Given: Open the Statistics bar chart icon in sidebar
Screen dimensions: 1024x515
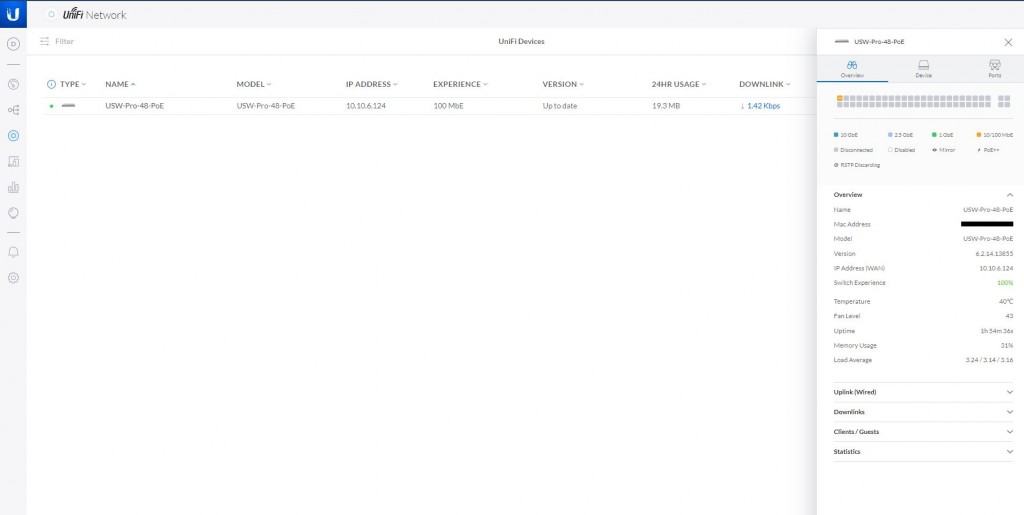Looking at the screenshot, I should (x=13, y=187).
